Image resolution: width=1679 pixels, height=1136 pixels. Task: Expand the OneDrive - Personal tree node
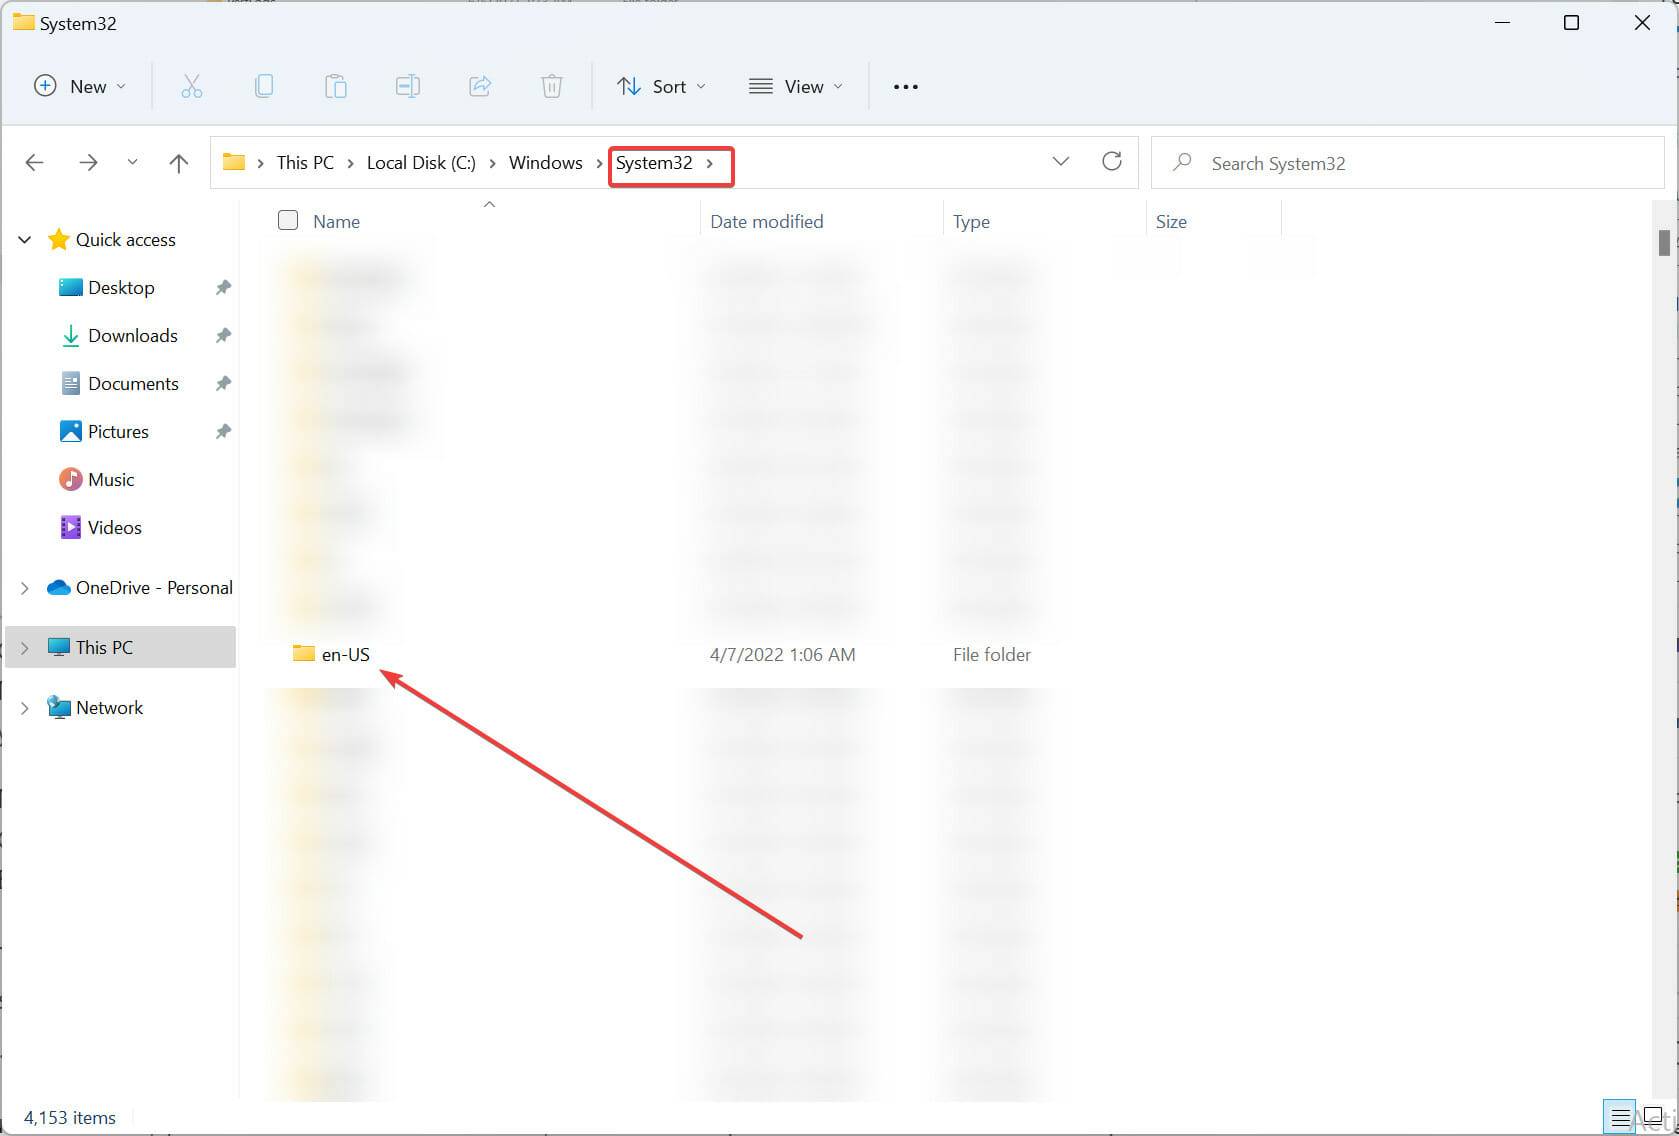point(25,588)
